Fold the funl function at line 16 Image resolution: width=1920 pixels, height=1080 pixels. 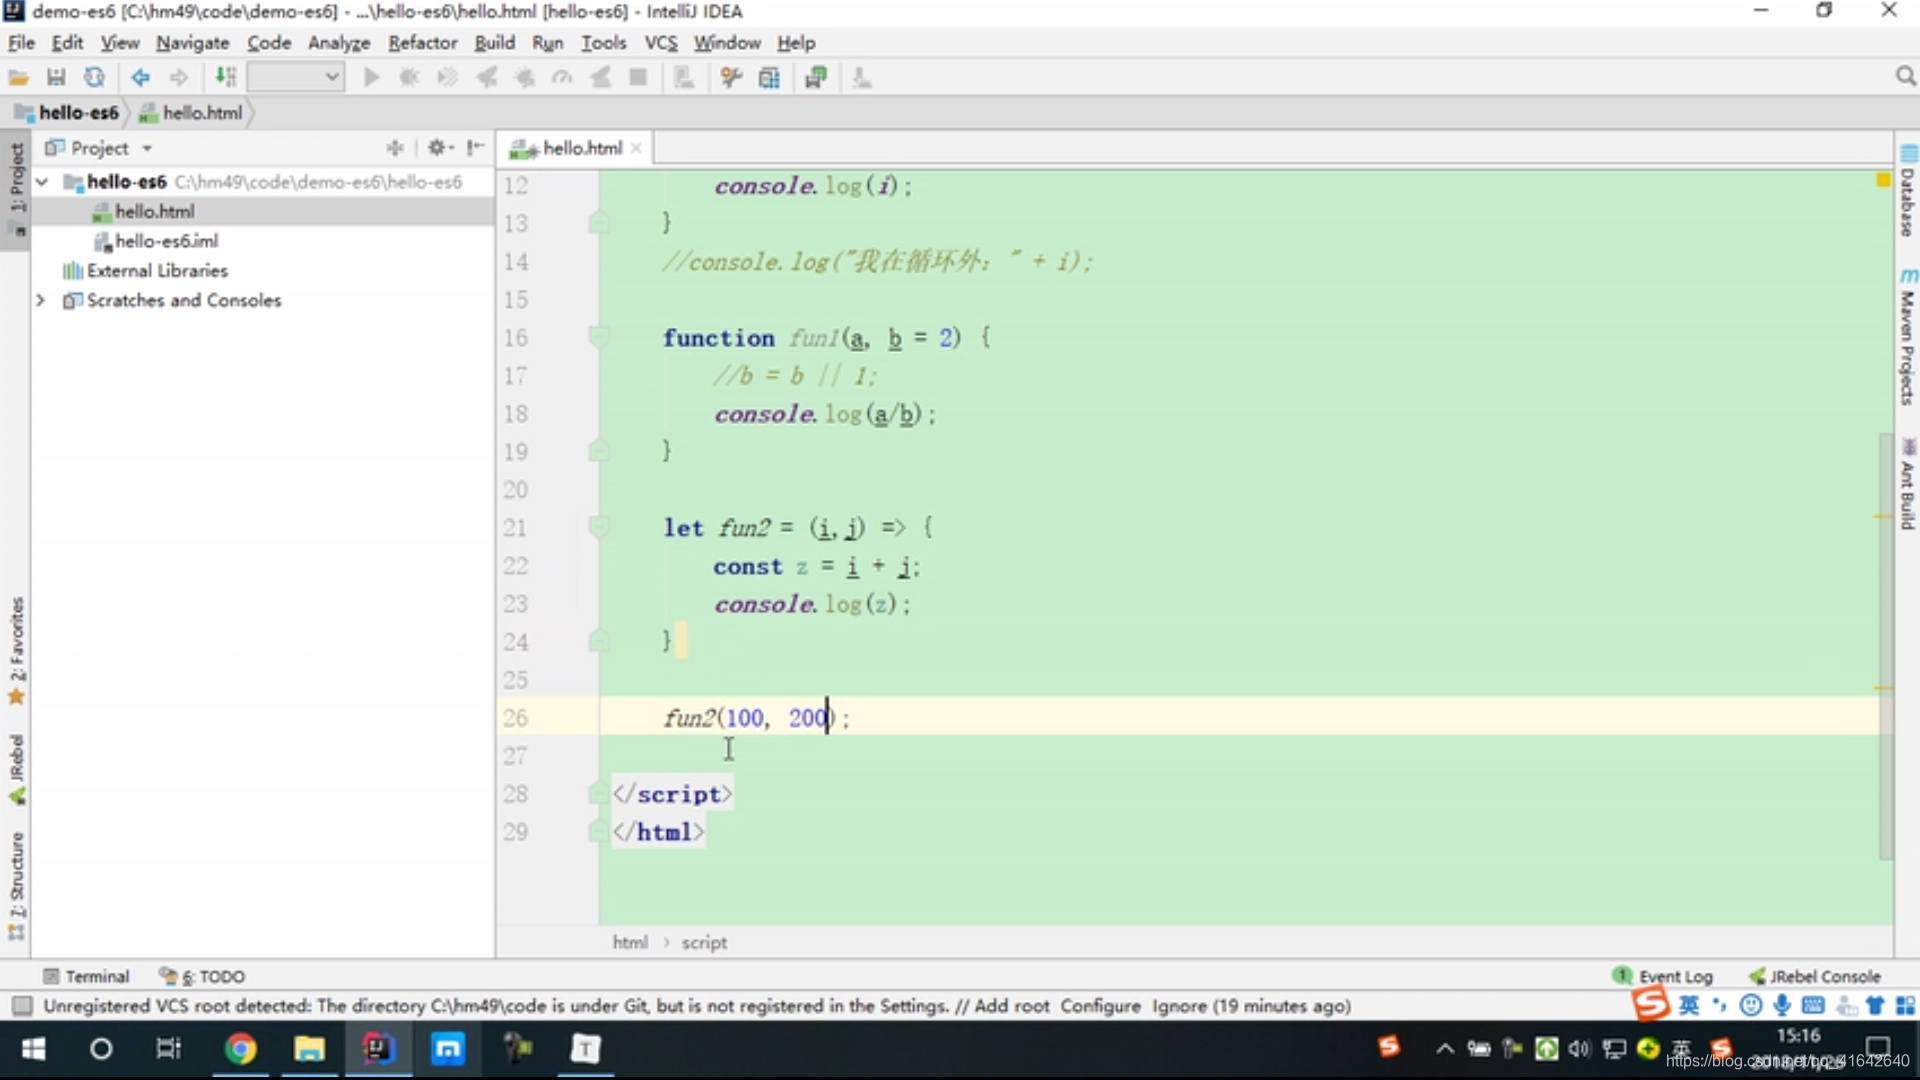click(x=598, y=338)
